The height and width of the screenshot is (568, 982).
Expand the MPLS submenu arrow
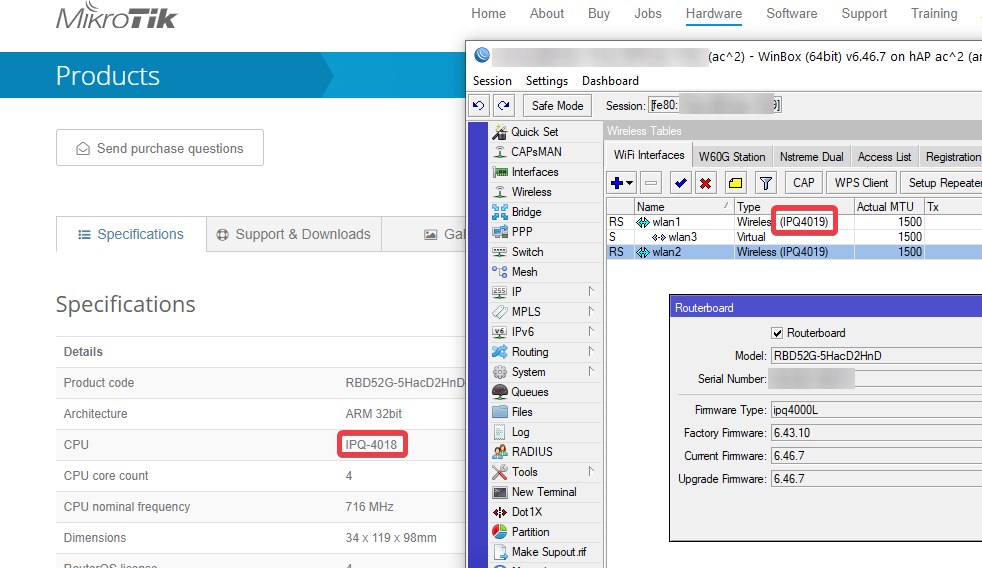pyautogui.click(x=591, y=311)
